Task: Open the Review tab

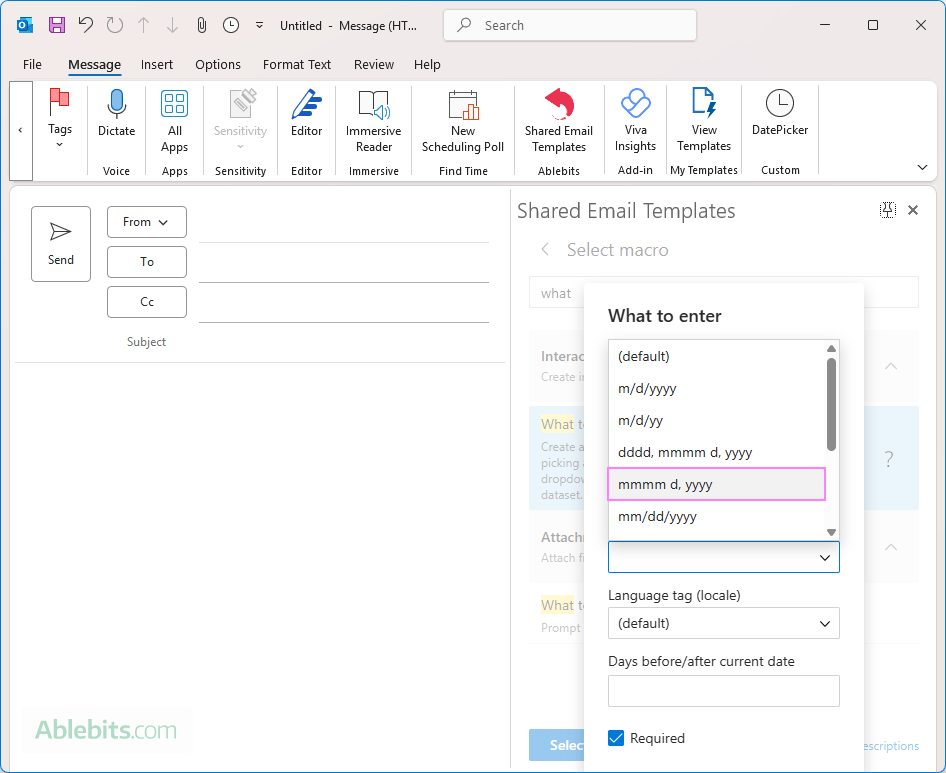Action: [374, 65]
